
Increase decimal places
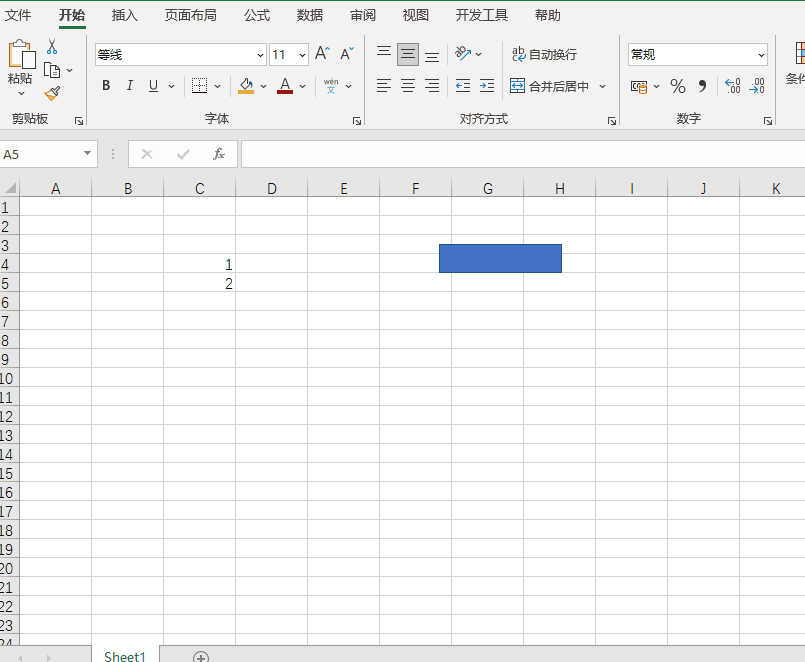(733, 86)
